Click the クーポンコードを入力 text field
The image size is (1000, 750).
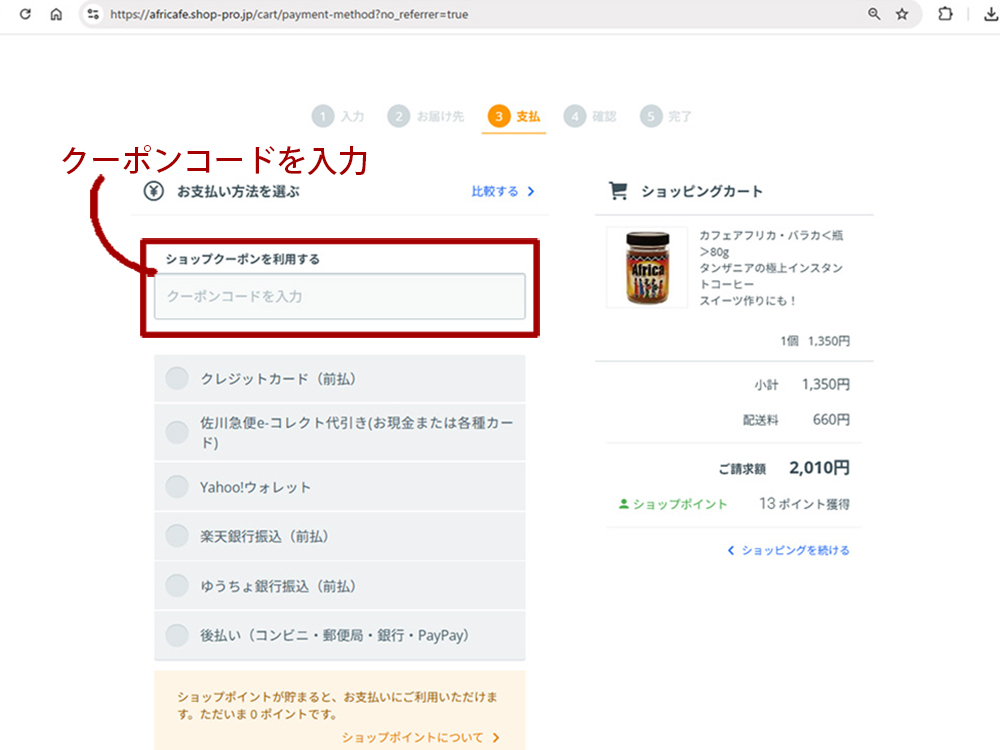point(339,297)
